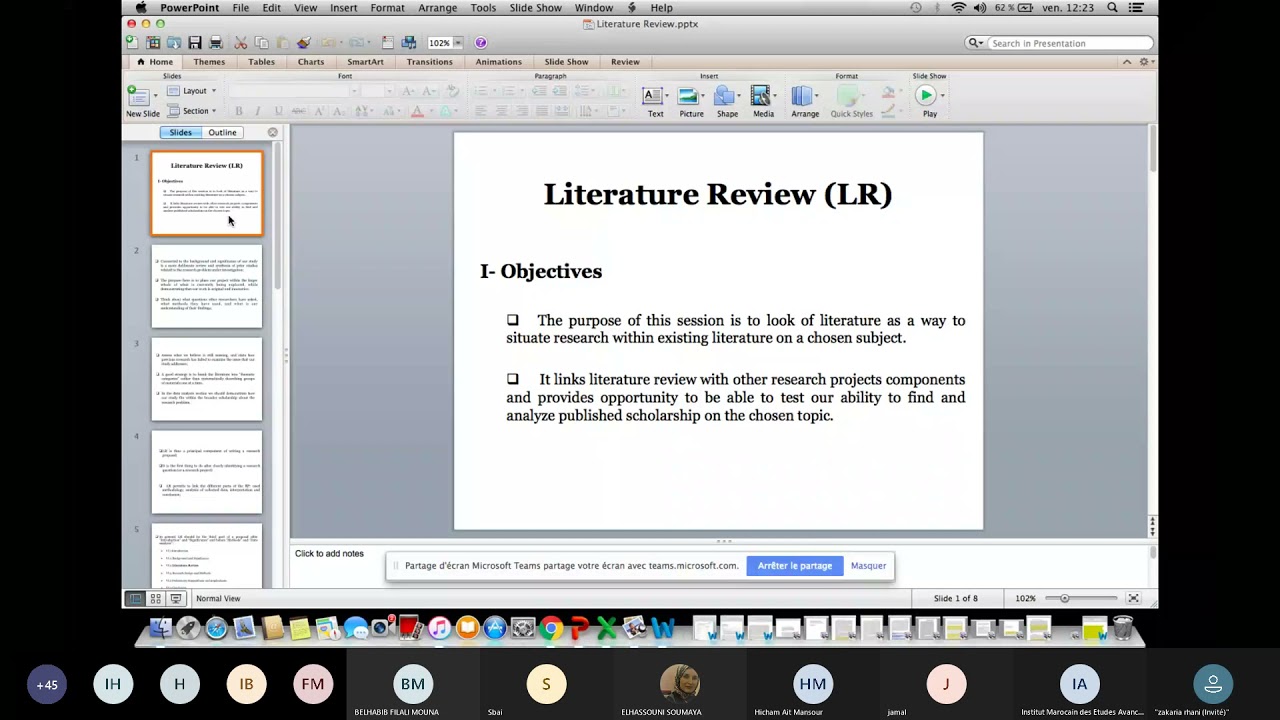Open the Review ribbon tab
Screen dimensions: 1280x720
(625, 62)
